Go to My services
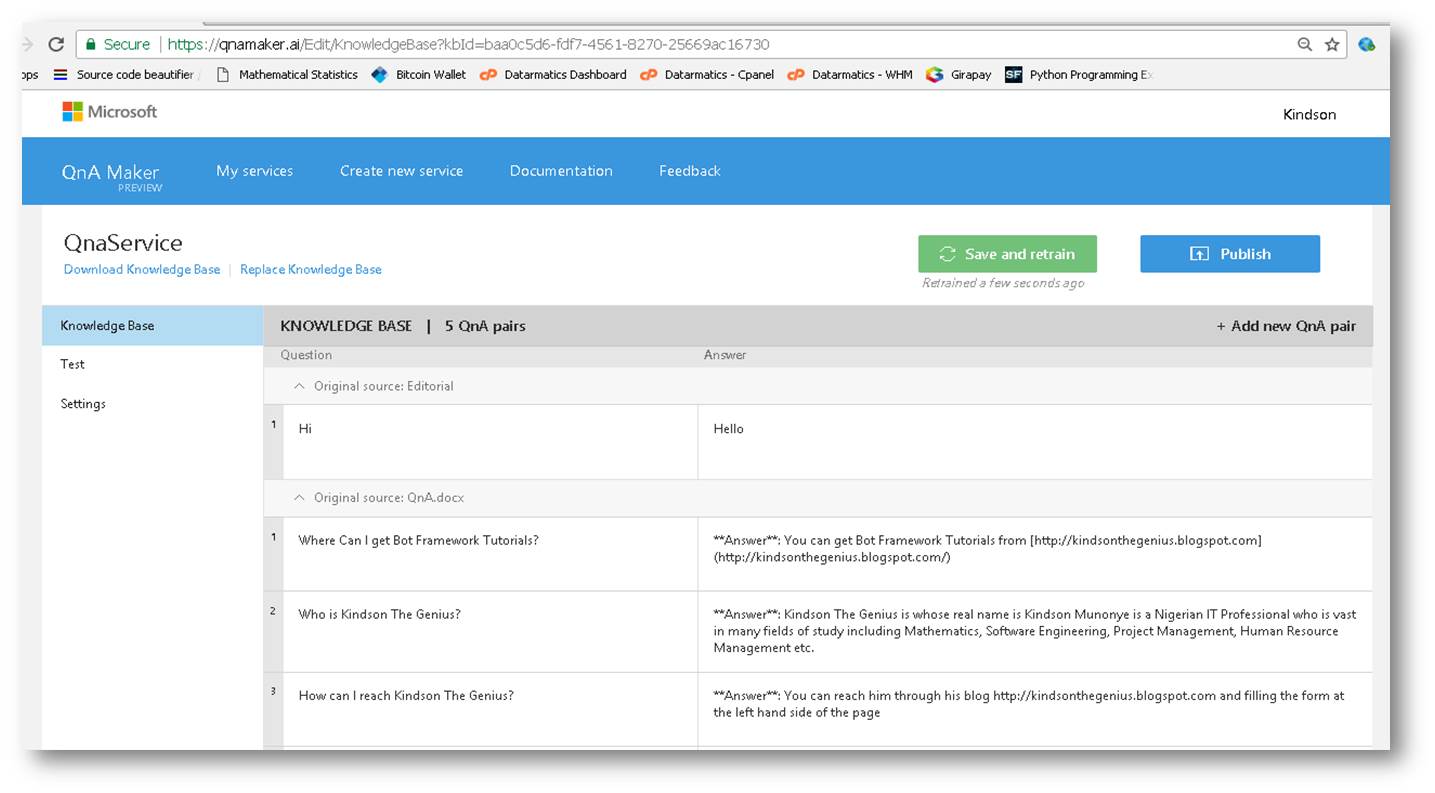This screenshot has width=1435, height=793. 255,171
